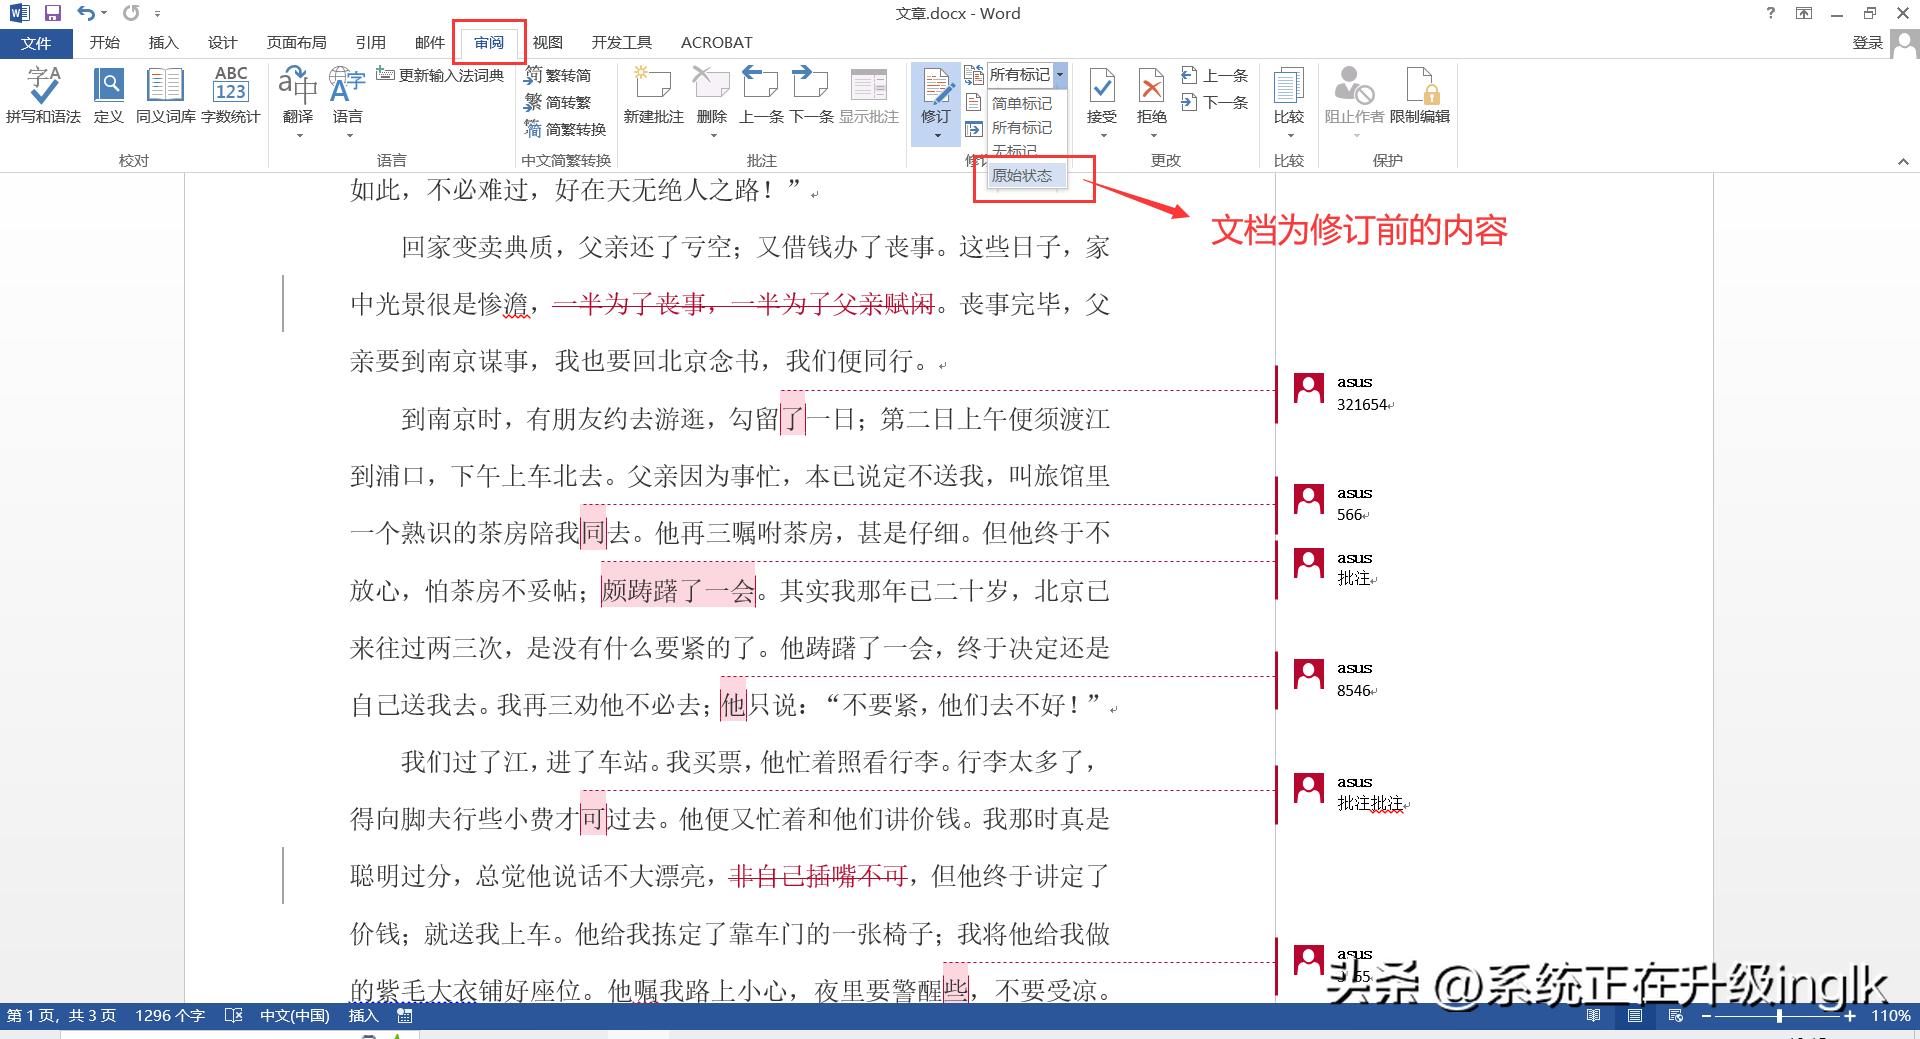Open the 同义词库 thesaurus

click(x=165, y=96)
